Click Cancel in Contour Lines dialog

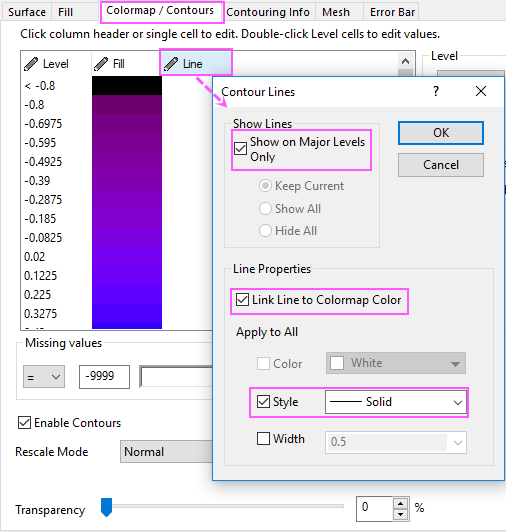[441, 165]
